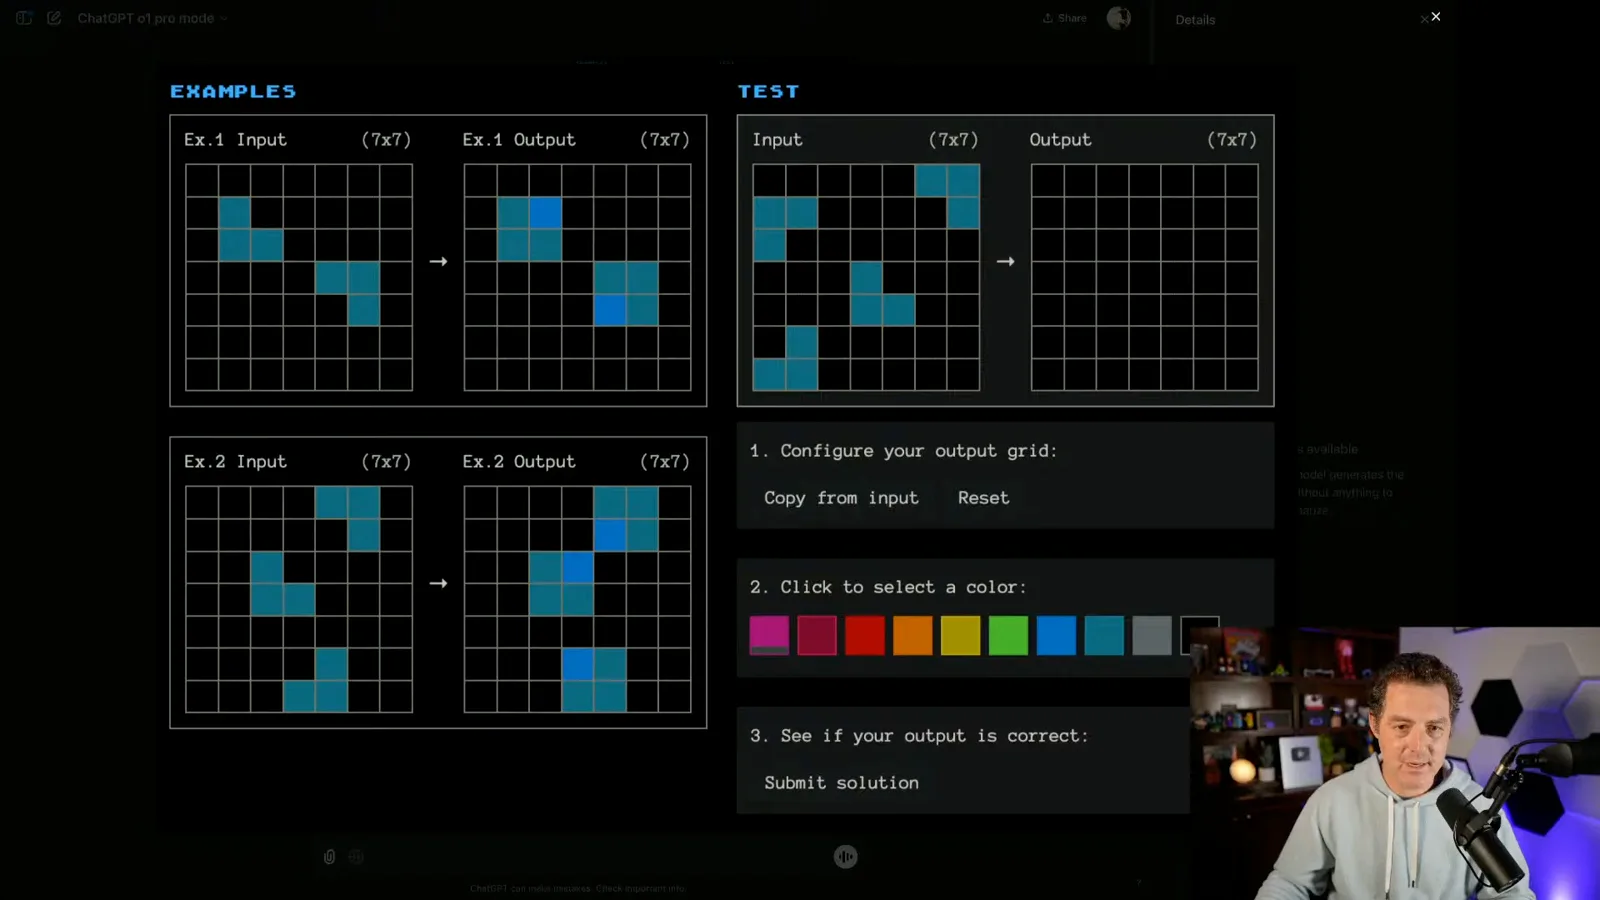1600x900 pixels.
Task: Select the teal blue color swatch
Action: point(1104,635)
